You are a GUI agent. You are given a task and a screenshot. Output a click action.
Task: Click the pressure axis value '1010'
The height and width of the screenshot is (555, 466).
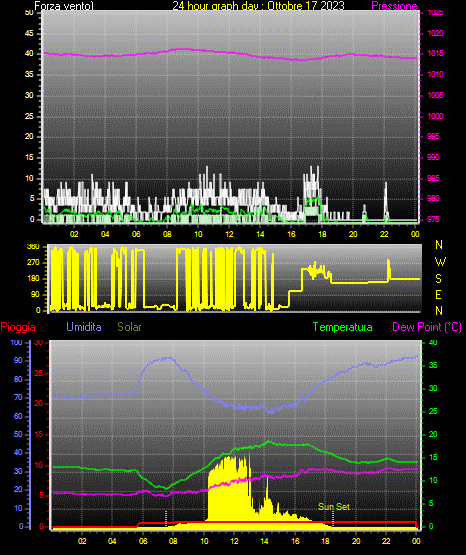click(435, 74)
